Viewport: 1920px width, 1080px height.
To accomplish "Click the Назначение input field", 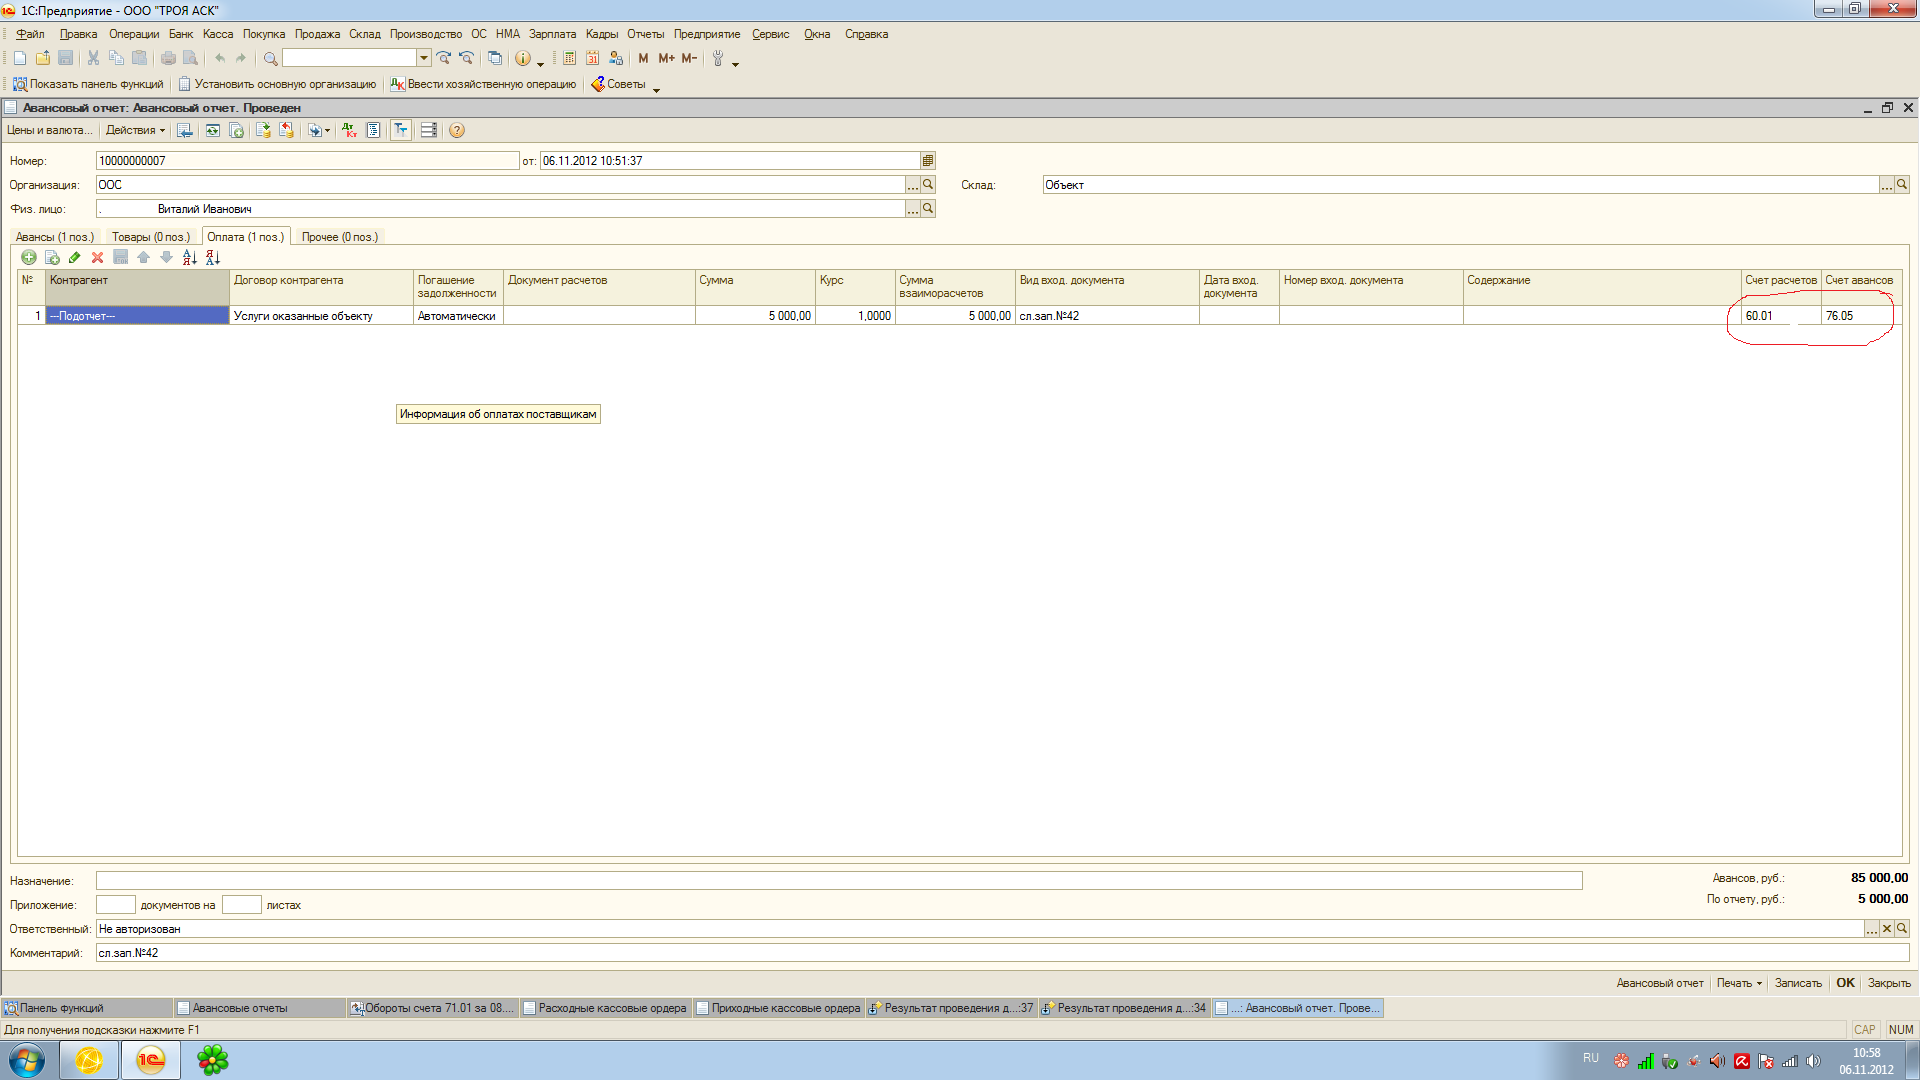I will click(x=838, y=881).
